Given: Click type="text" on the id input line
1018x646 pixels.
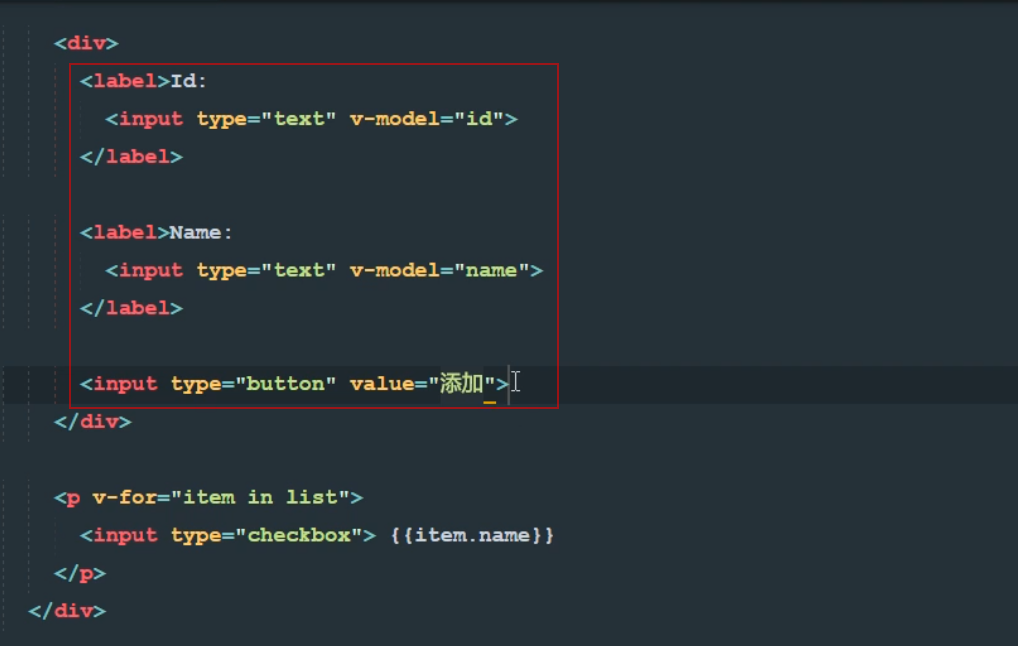Looking at the screenshot, I should (x=266, y=119).
